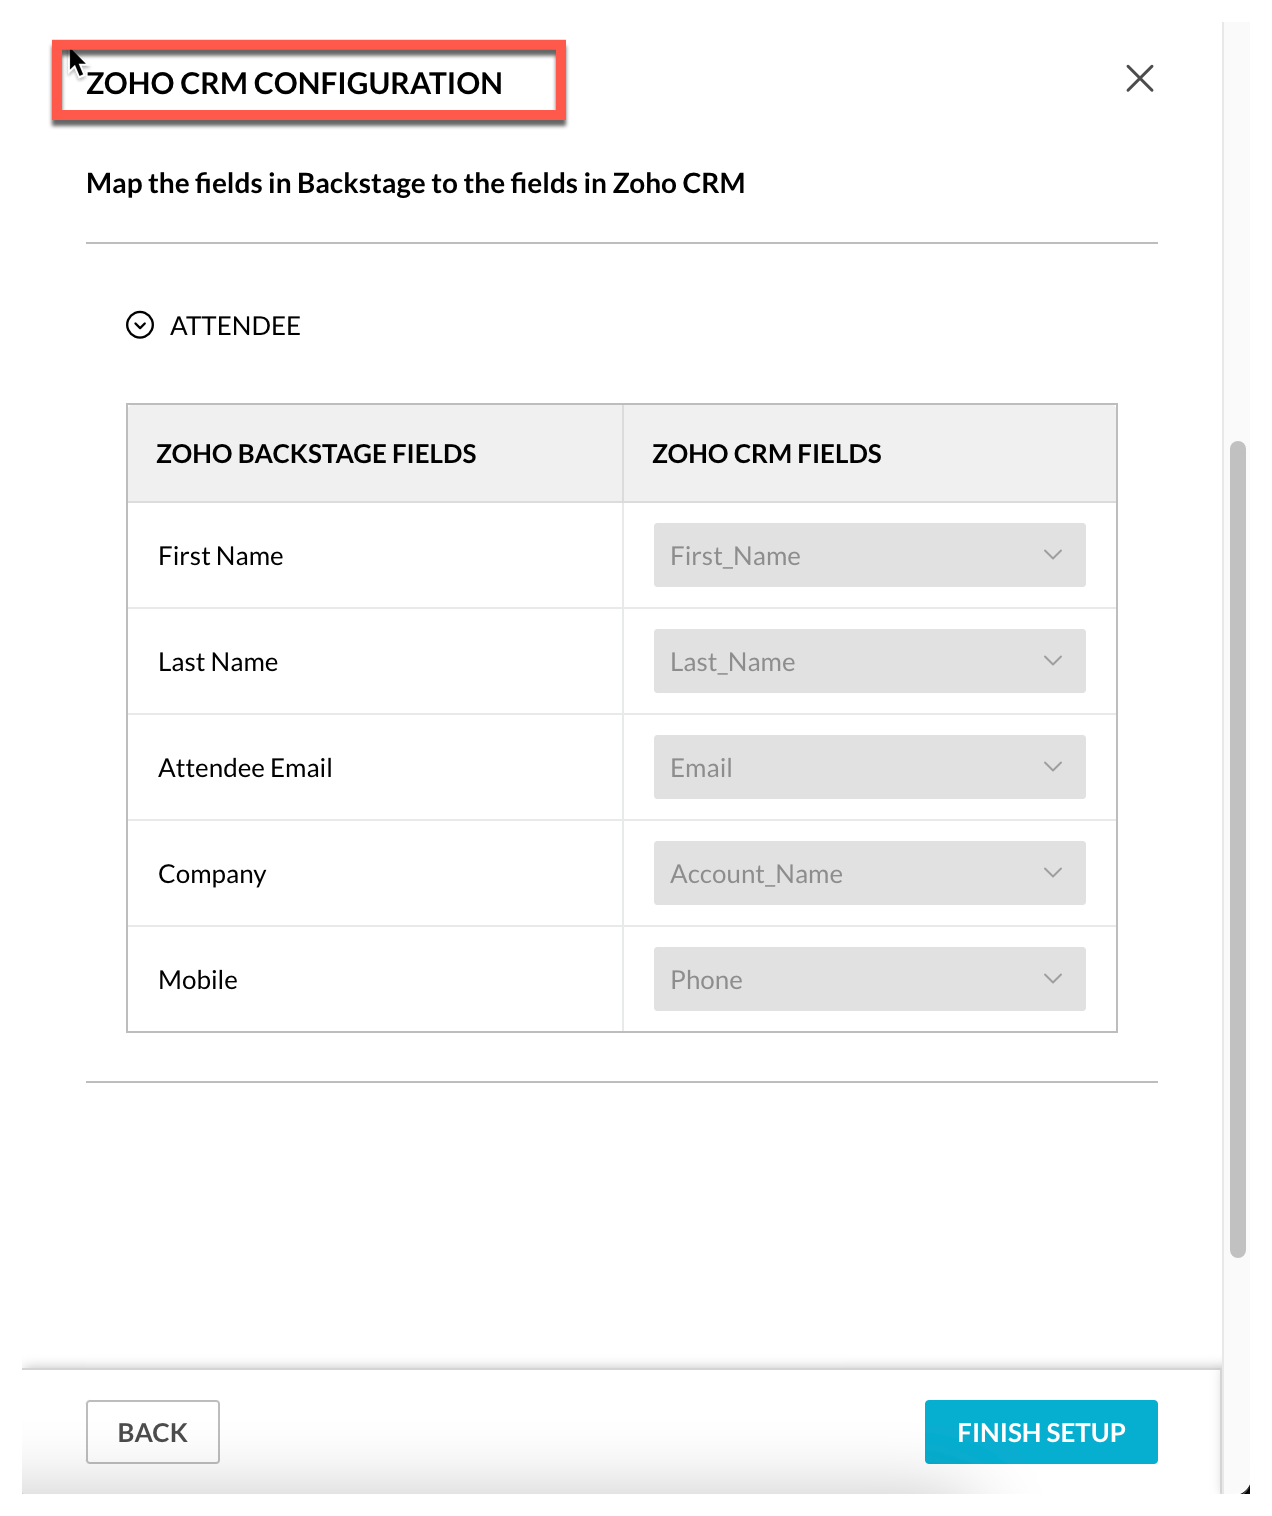Open the First_Name CRM field dropdown
This screenshot has width=1272, height=1516.
click(868, 555)
